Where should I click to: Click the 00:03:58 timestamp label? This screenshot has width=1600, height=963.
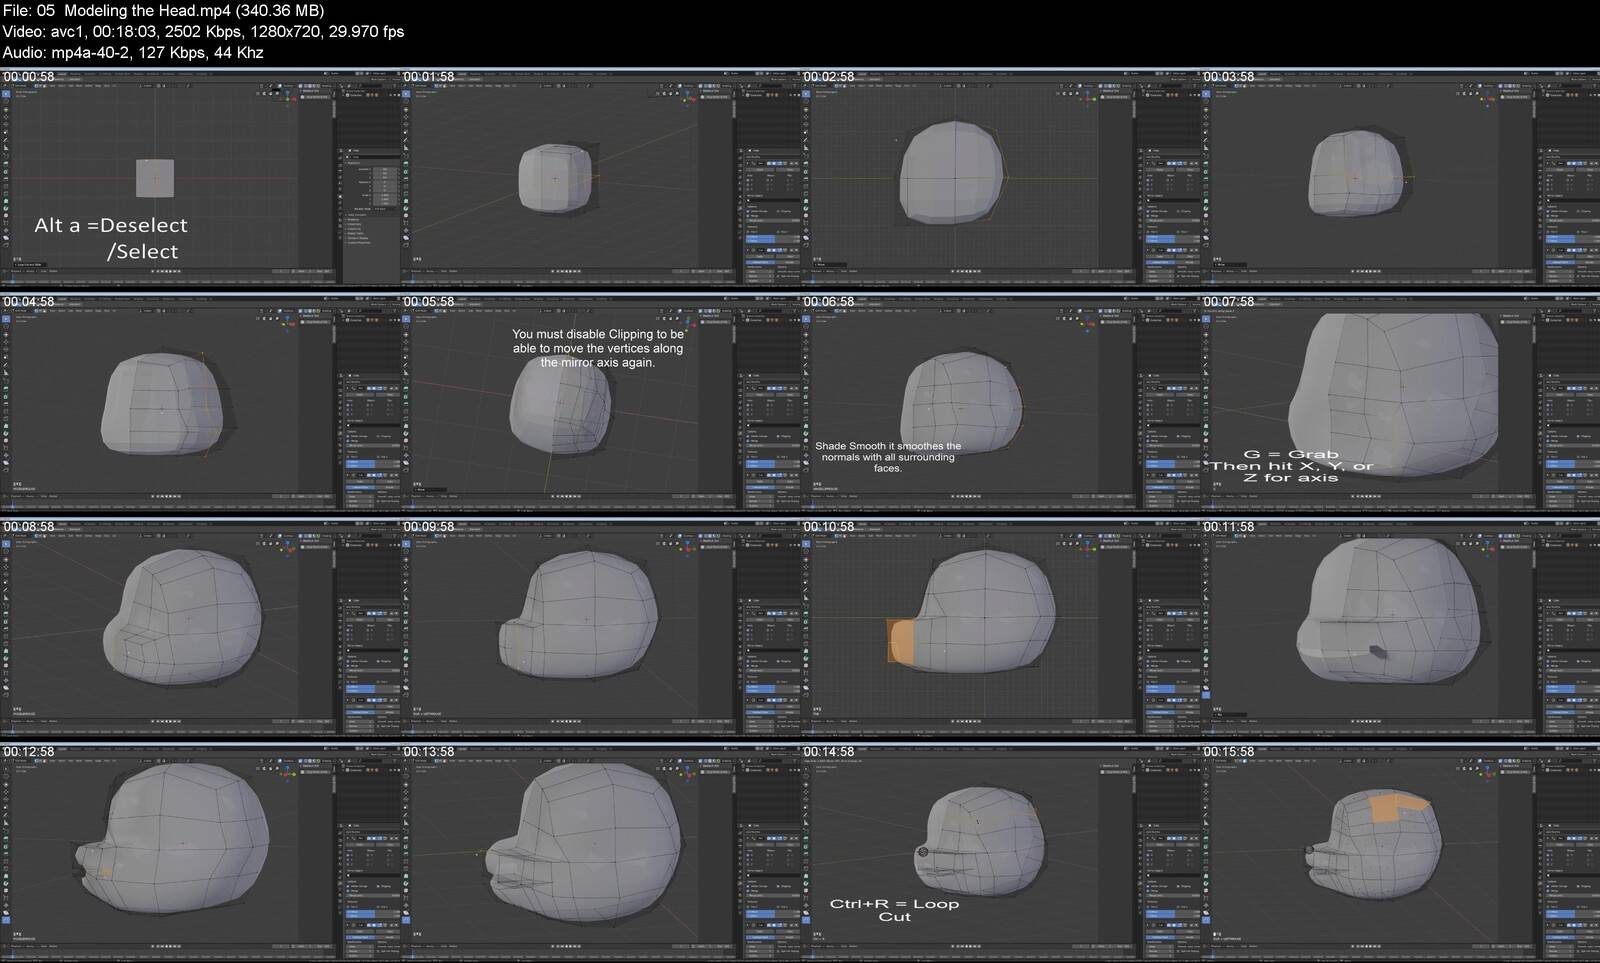tap(1229, 77)
